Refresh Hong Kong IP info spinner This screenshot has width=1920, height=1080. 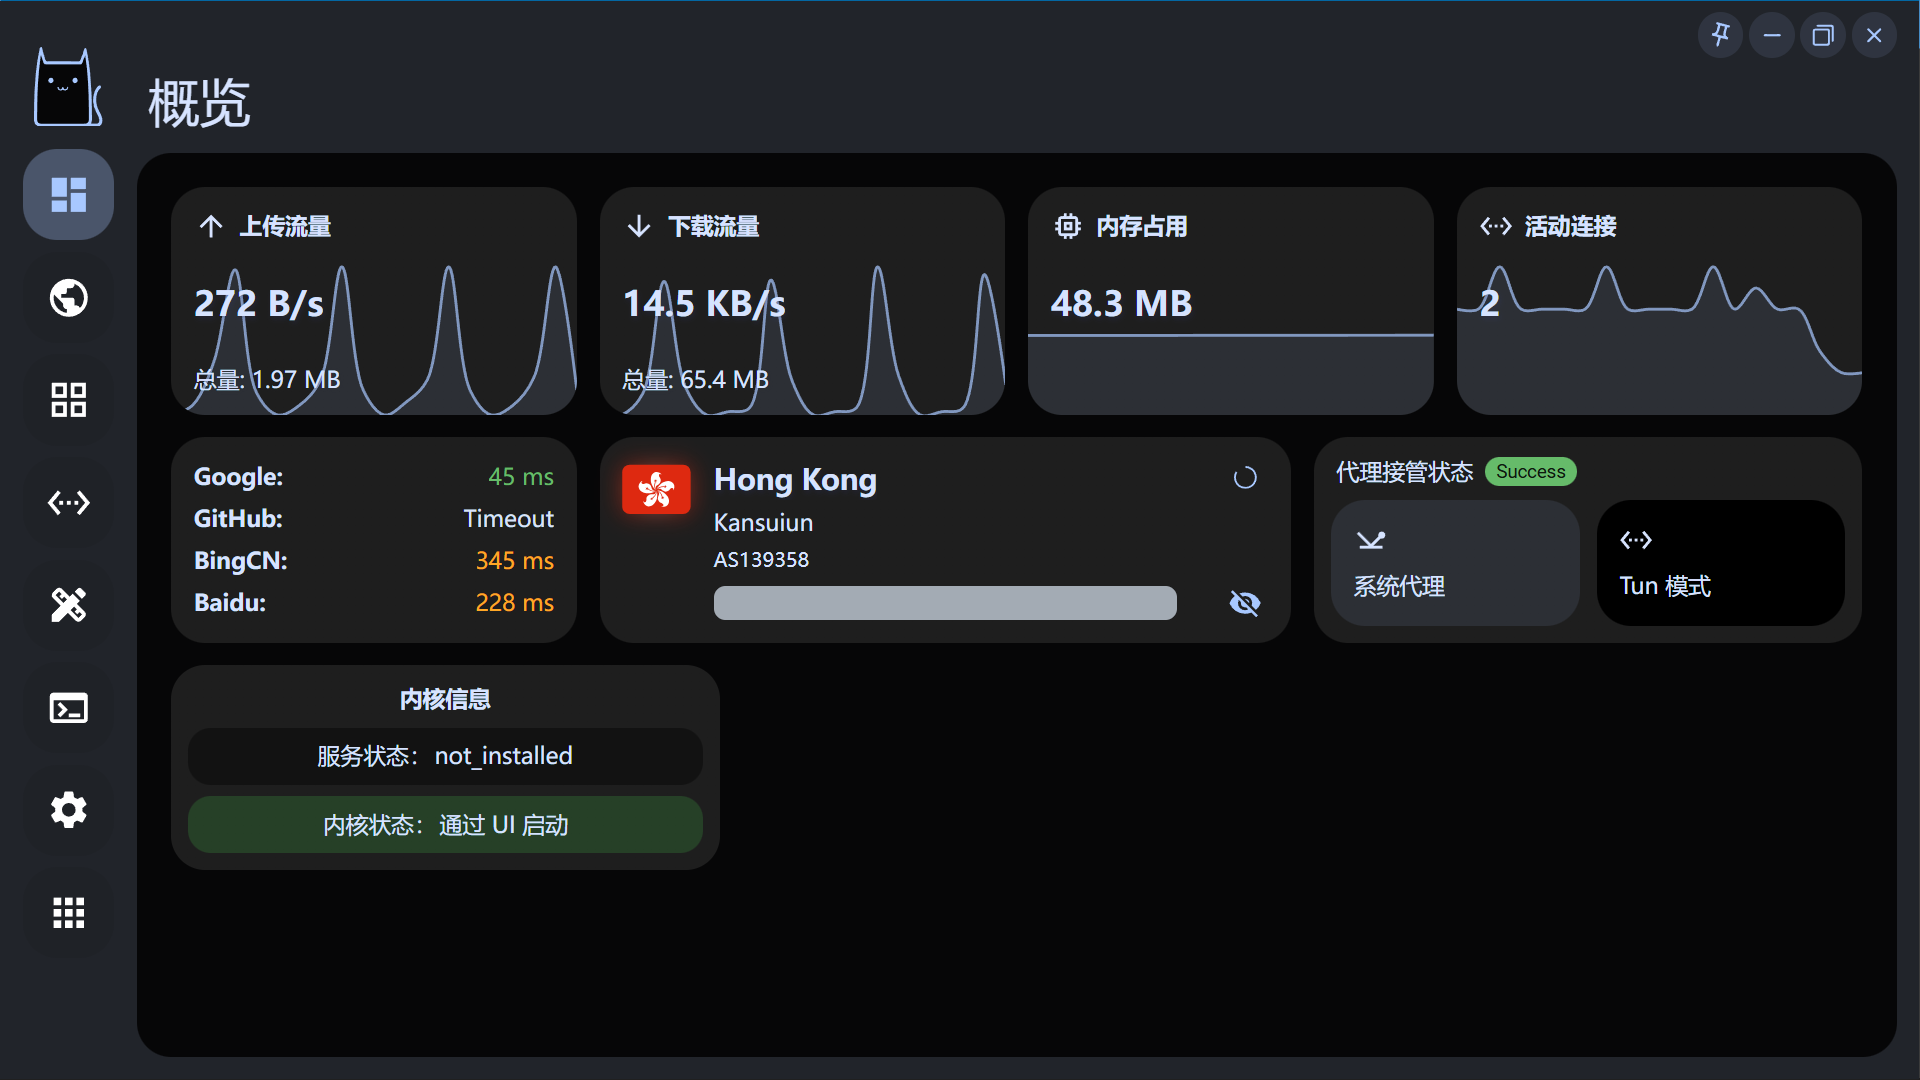[1244, 478]
